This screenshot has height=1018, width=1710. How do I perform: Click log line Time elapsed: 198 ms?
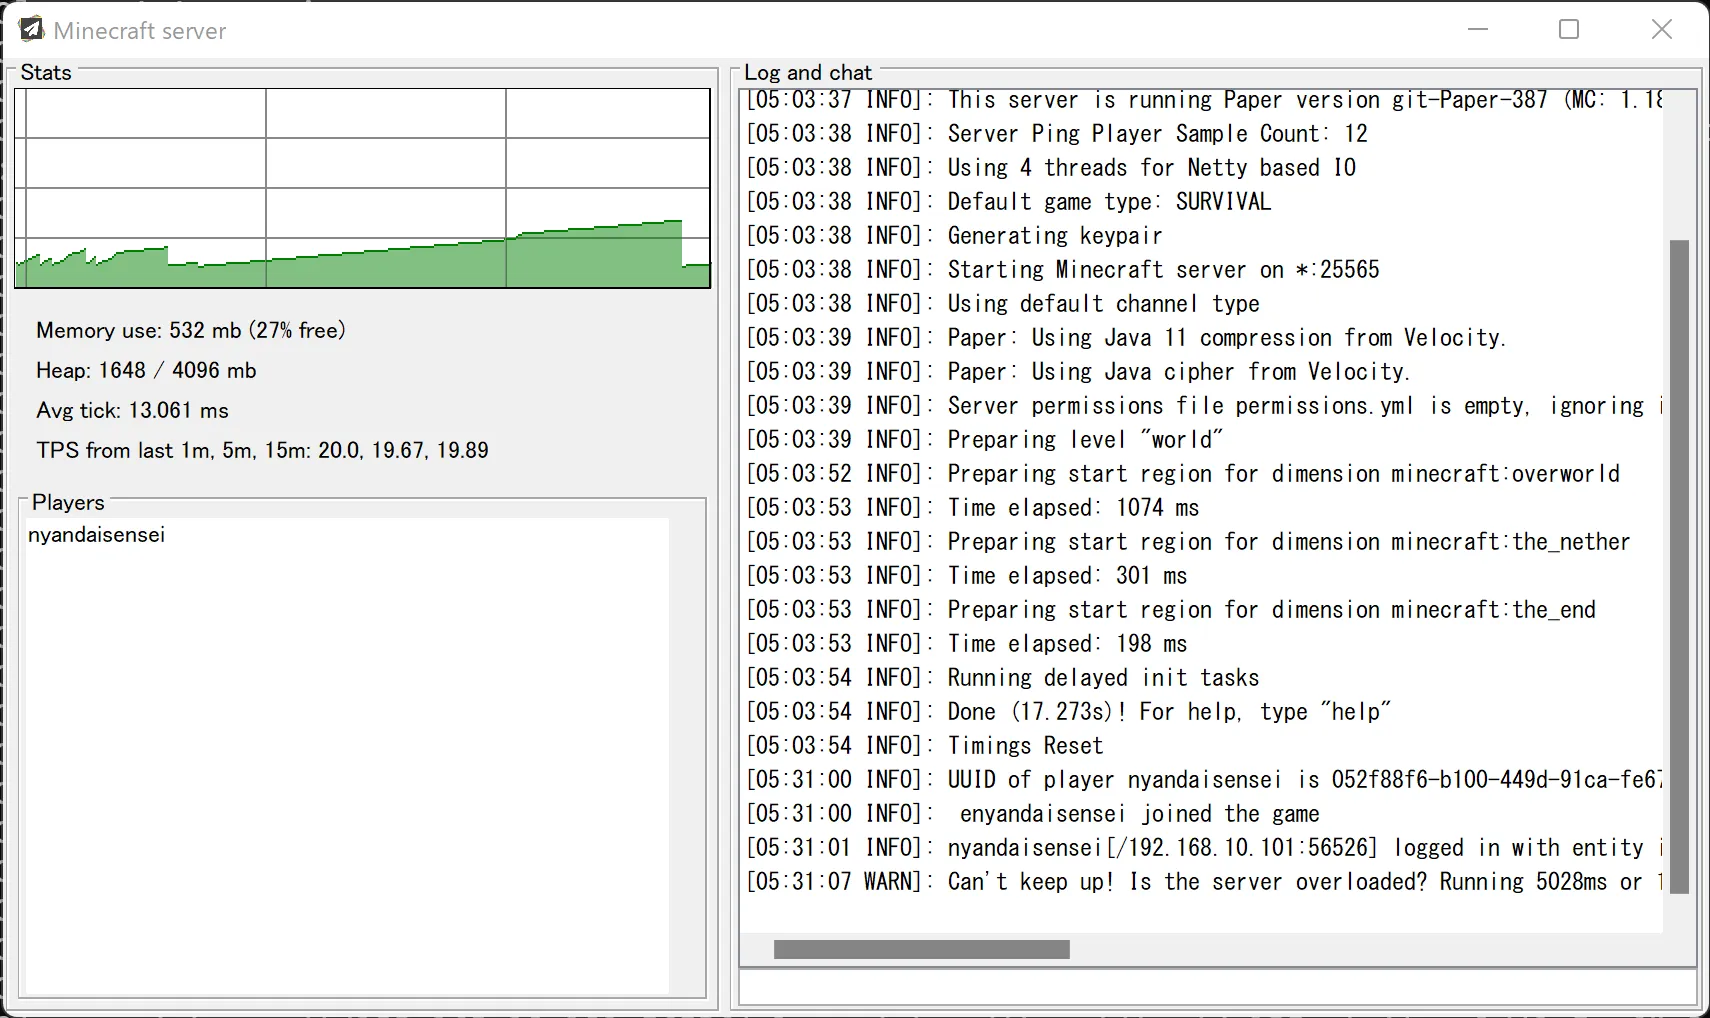click(967, 644)
